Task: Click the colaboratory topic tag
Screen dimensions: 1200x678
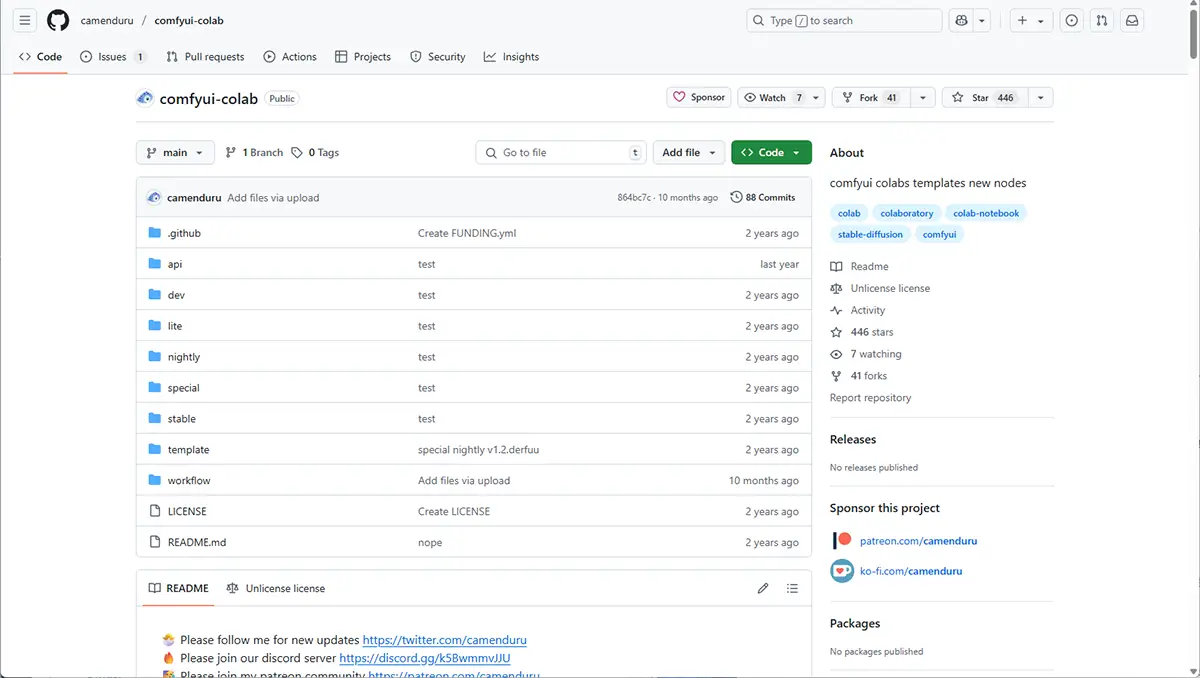Action: pyautogui.click(x=907, y=213)
